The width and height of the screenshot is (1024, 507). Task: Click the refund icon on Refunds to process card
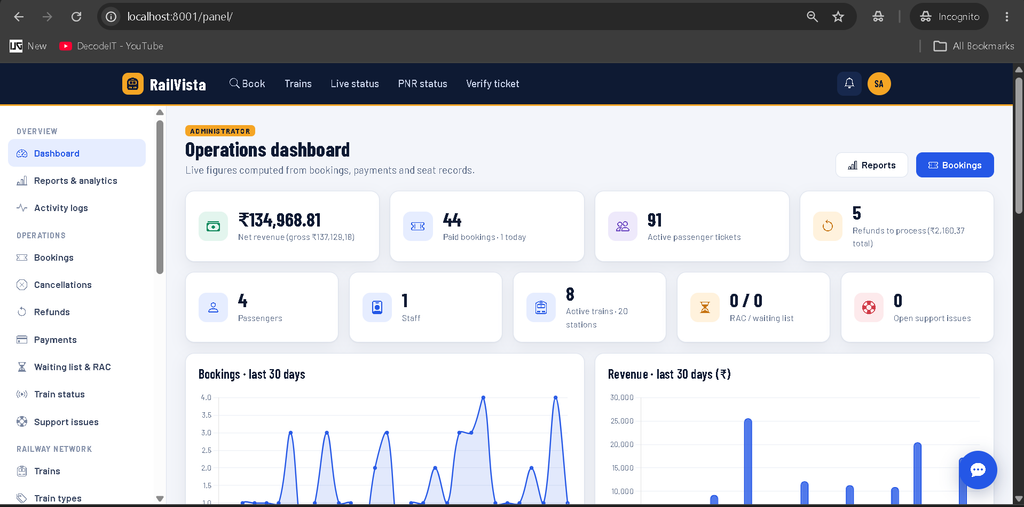point(827,226)
